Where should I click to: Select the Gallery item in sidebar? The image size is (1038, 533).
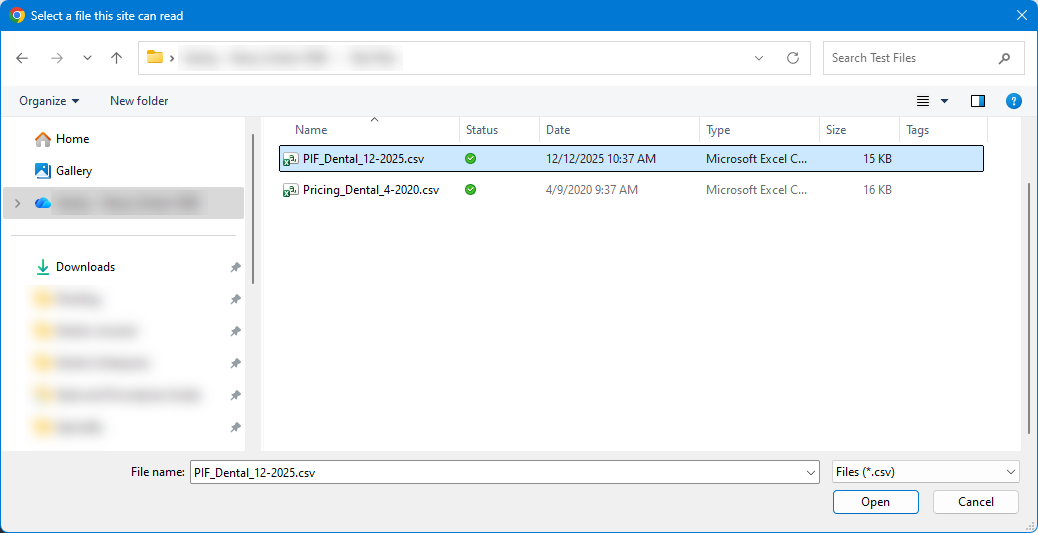[x=73, y=171]
